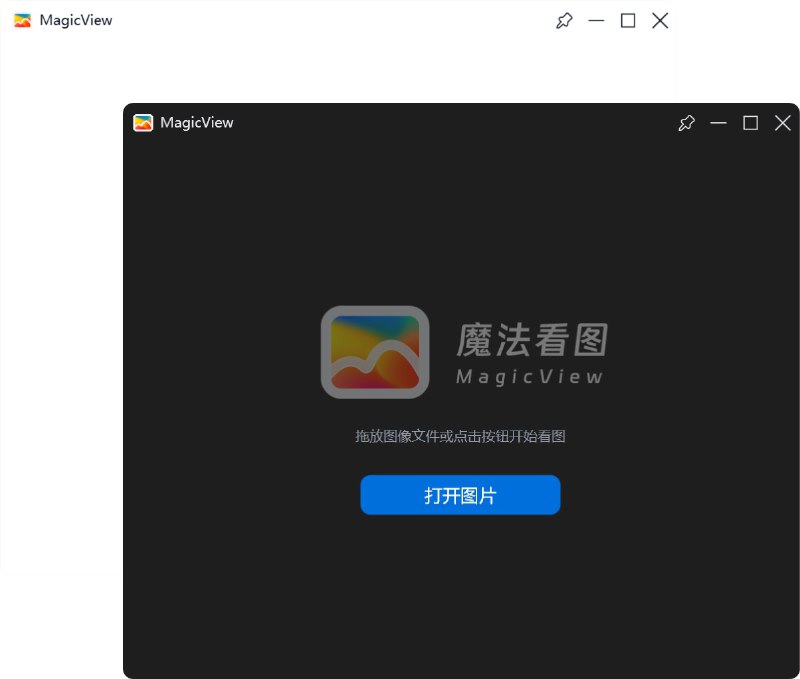Close the background MagicView window
This screenshot has width=800, height=679.
coord(659,20)
